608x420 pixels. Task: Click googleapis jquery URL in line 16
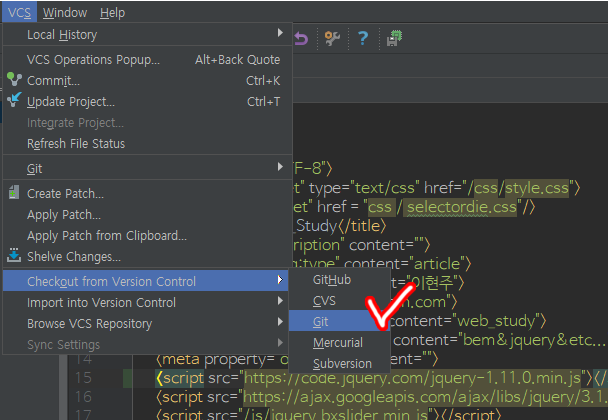tap(425, 397)
